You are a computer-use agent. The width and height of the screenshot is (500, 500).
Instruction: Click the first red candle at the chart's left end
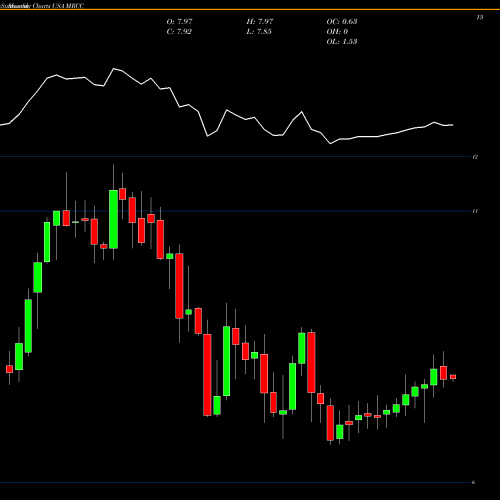point(9,369)
